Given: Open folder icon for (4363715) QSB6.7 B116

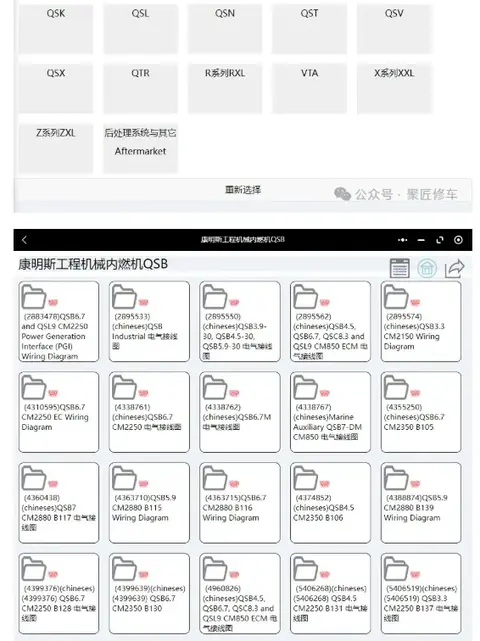Looking at the screenshot, I should [215, 478].
